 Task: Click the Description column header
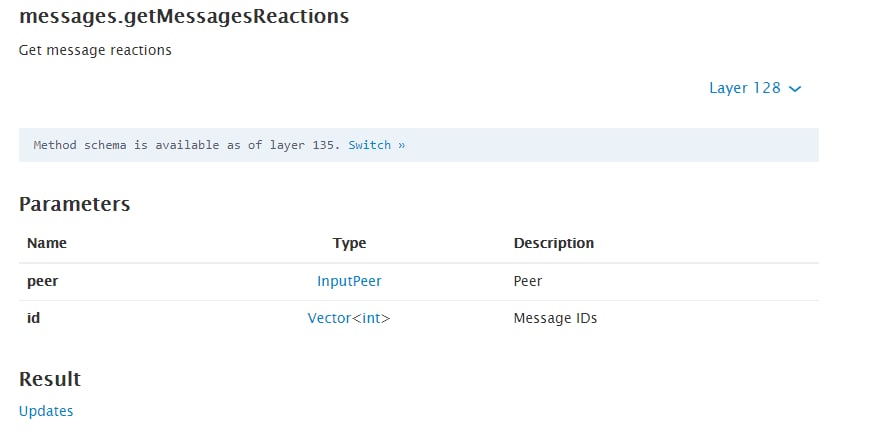(553, 243)
